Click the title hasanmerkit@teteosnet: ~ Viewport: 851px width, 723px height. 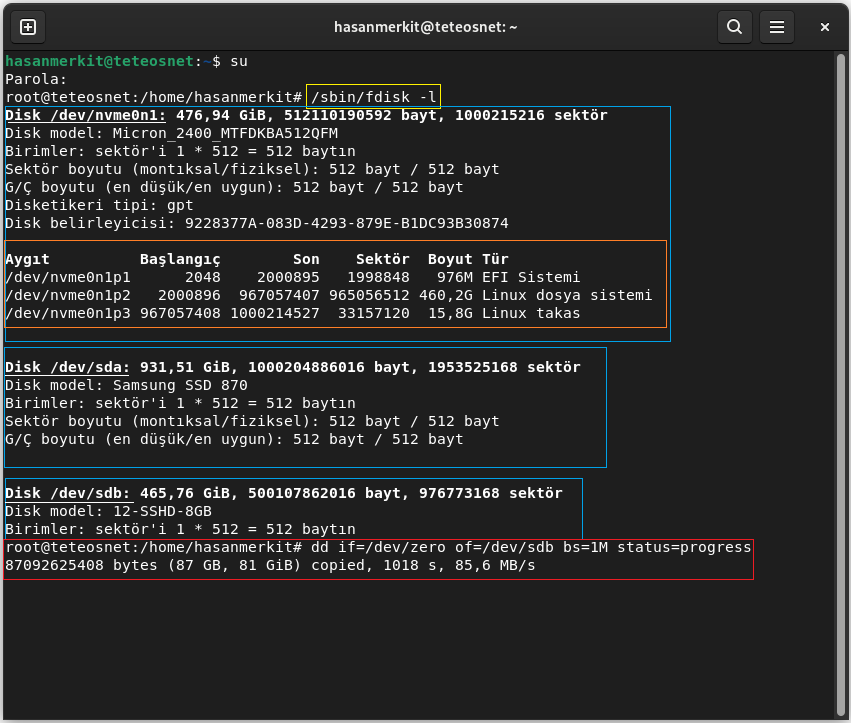(x=426, y=27)
